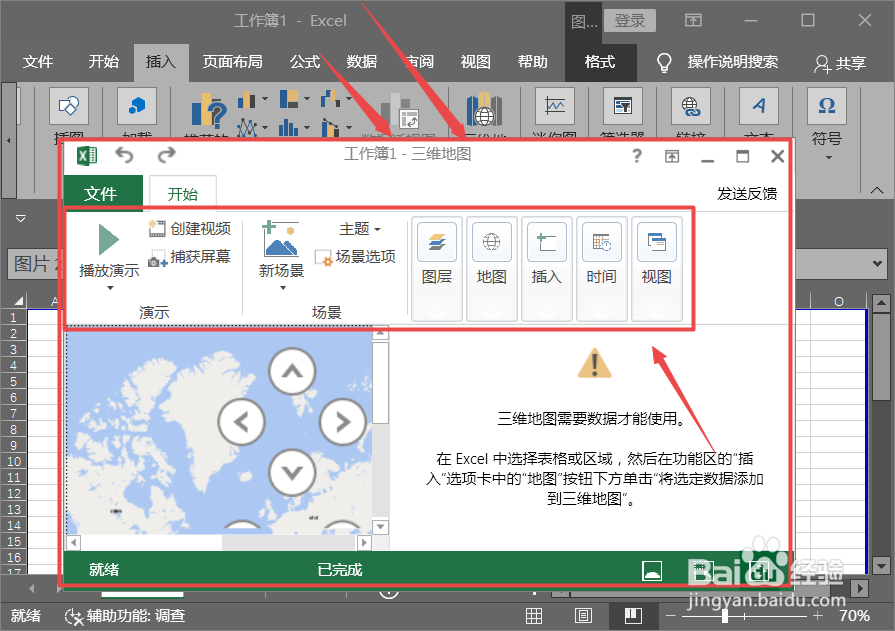Open Excel View (视图) tab

tap(475, 62)
